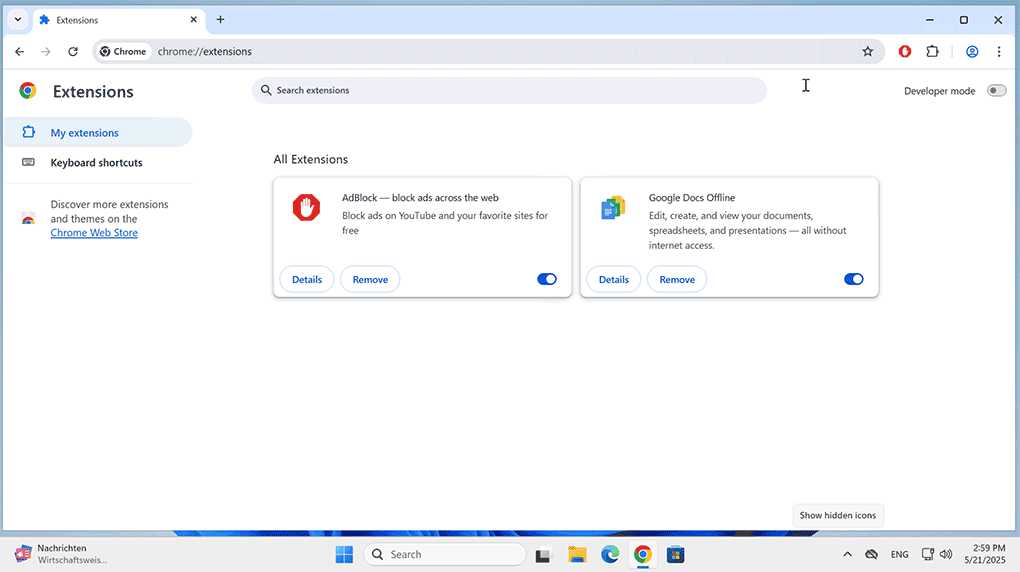1020x572 pixels.
Task: Close the Extensions tab
Action: (x=193, y=20)
